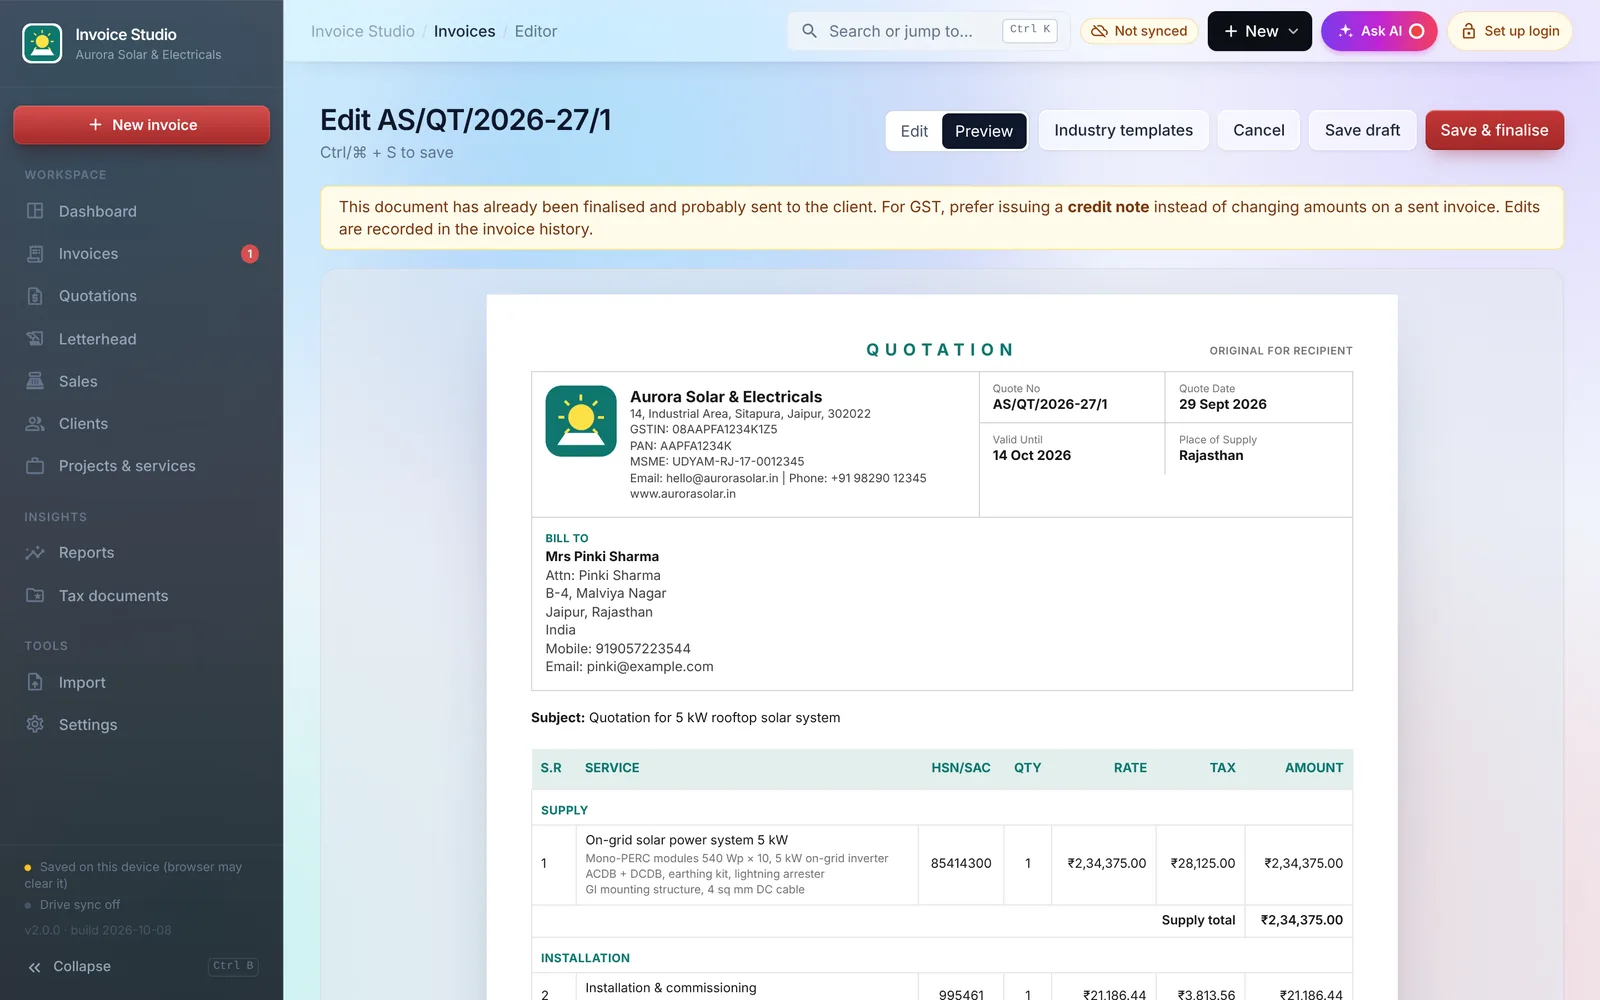Collapse the sidebar

[x=141, y=966]
